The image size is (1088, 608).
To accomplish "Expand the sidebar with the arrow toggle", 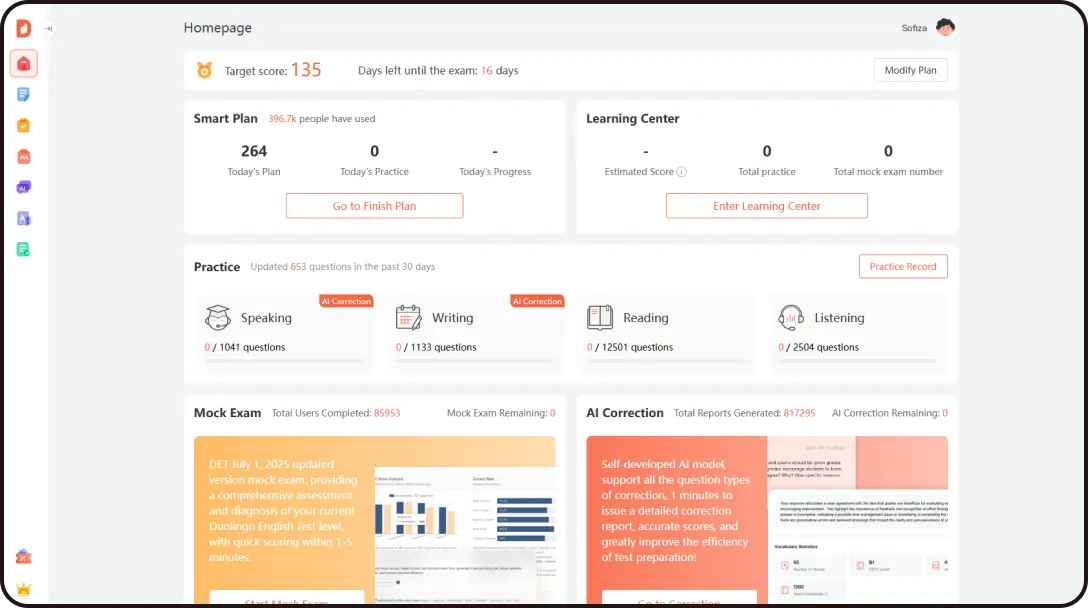I will tap(48, 29).
